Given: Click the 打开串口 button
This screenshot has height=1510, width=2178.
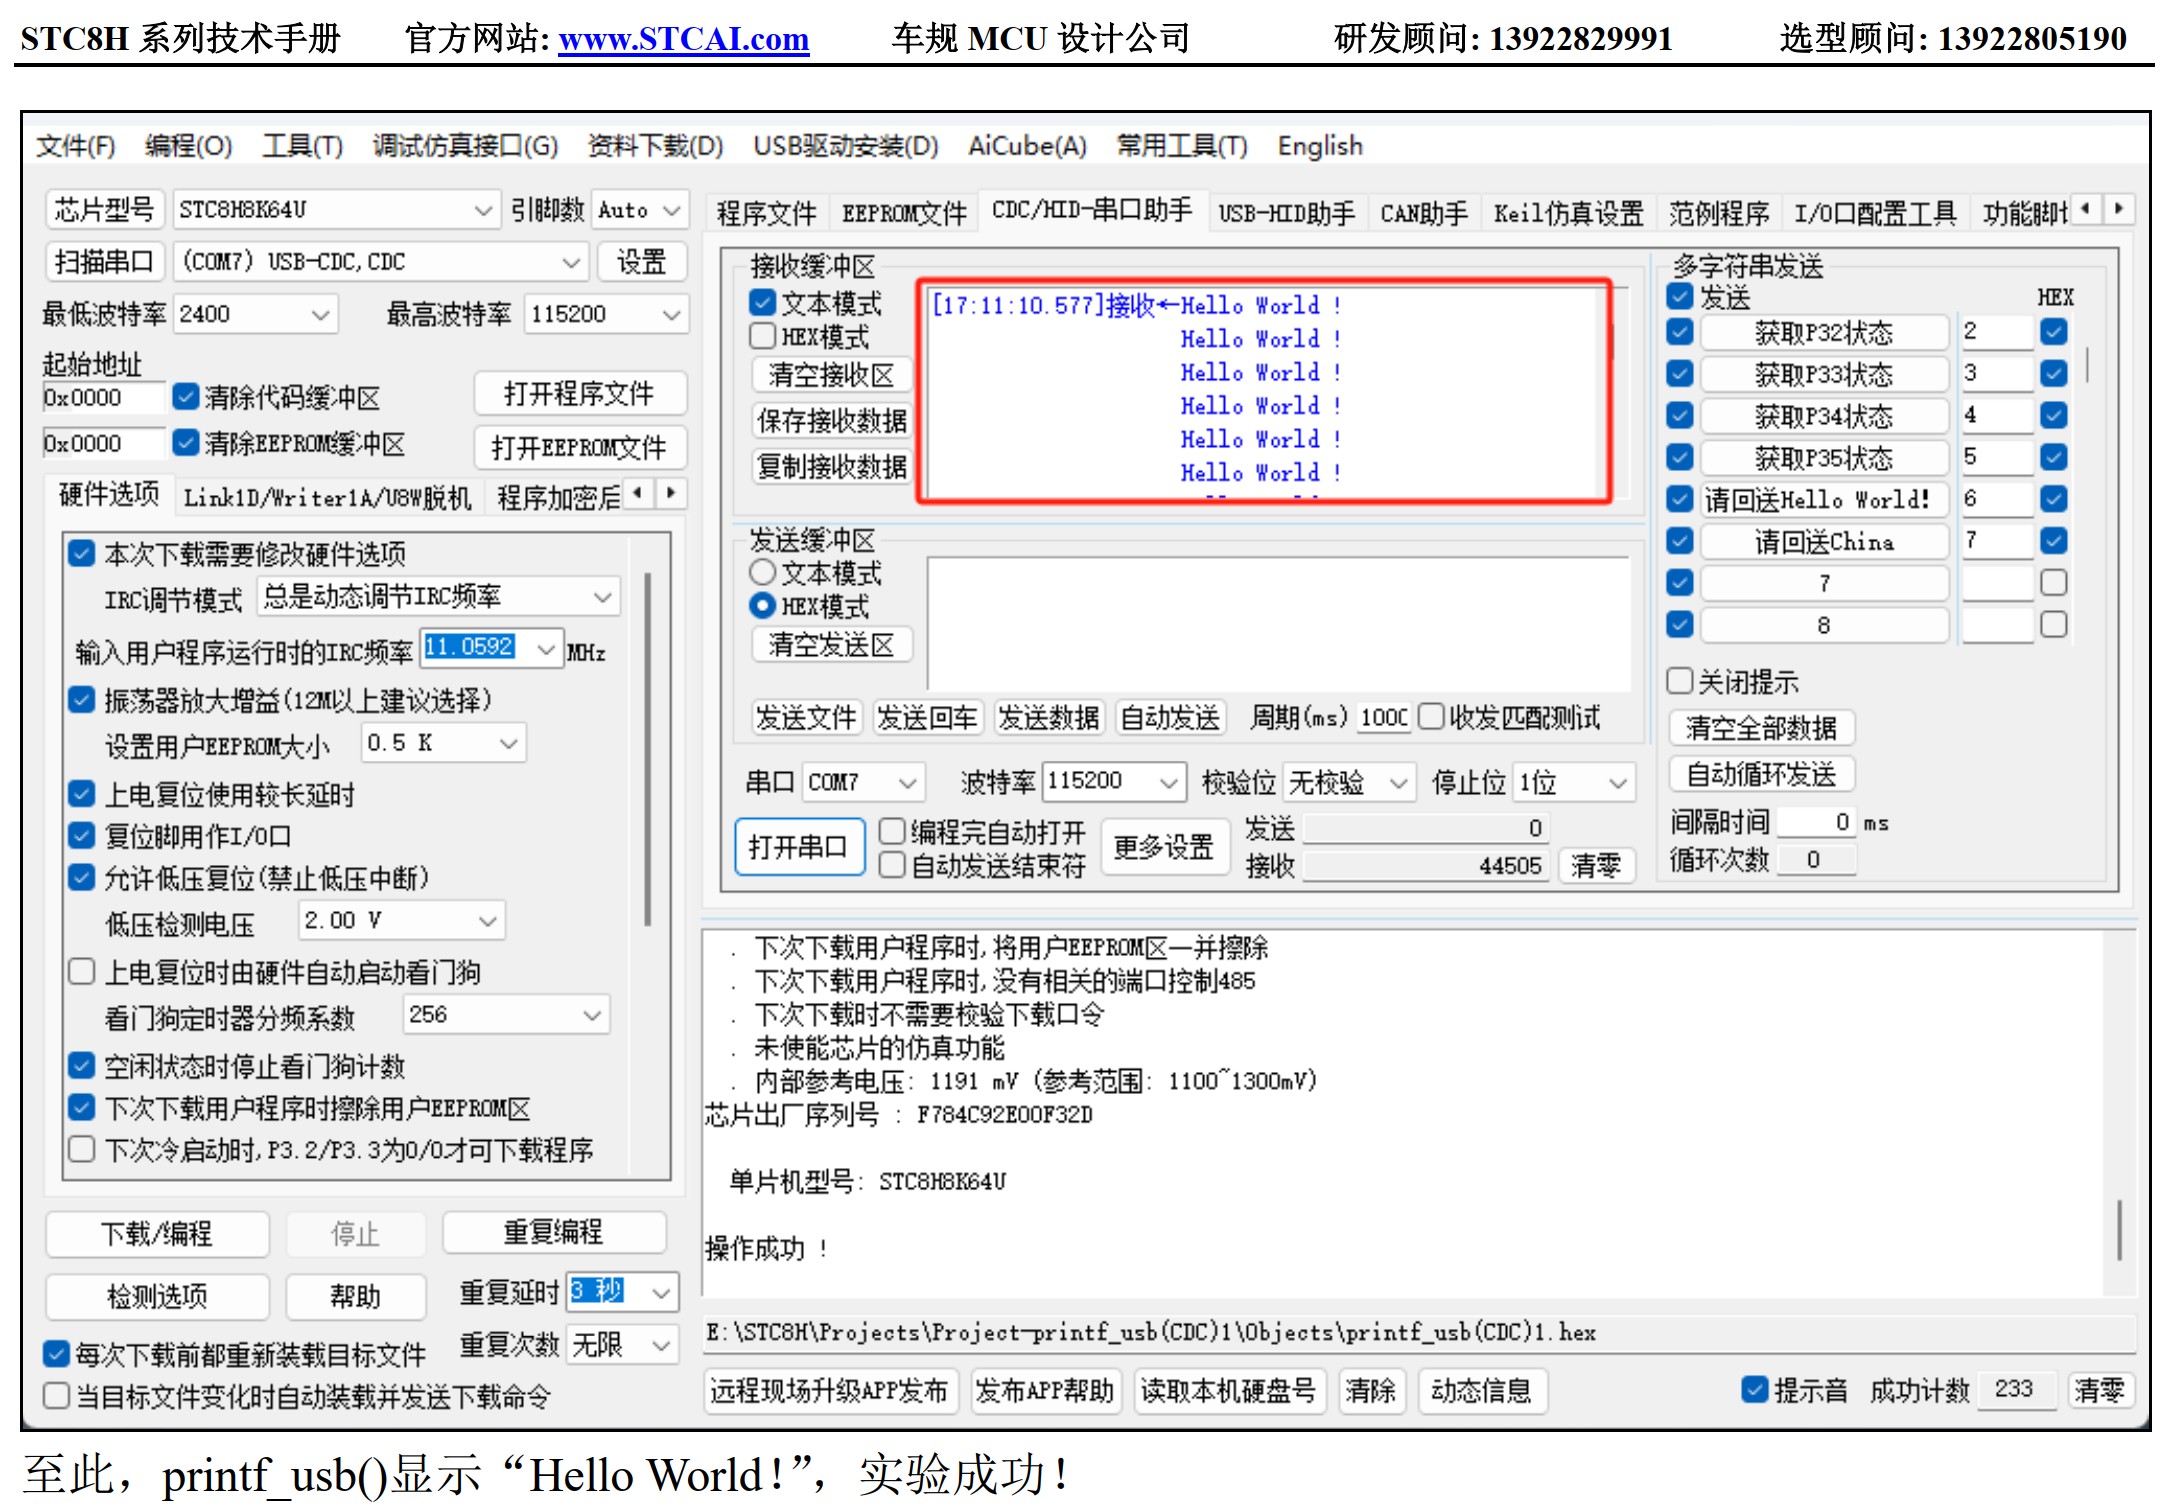Looking at the screenshot, I should pos(799,847).
